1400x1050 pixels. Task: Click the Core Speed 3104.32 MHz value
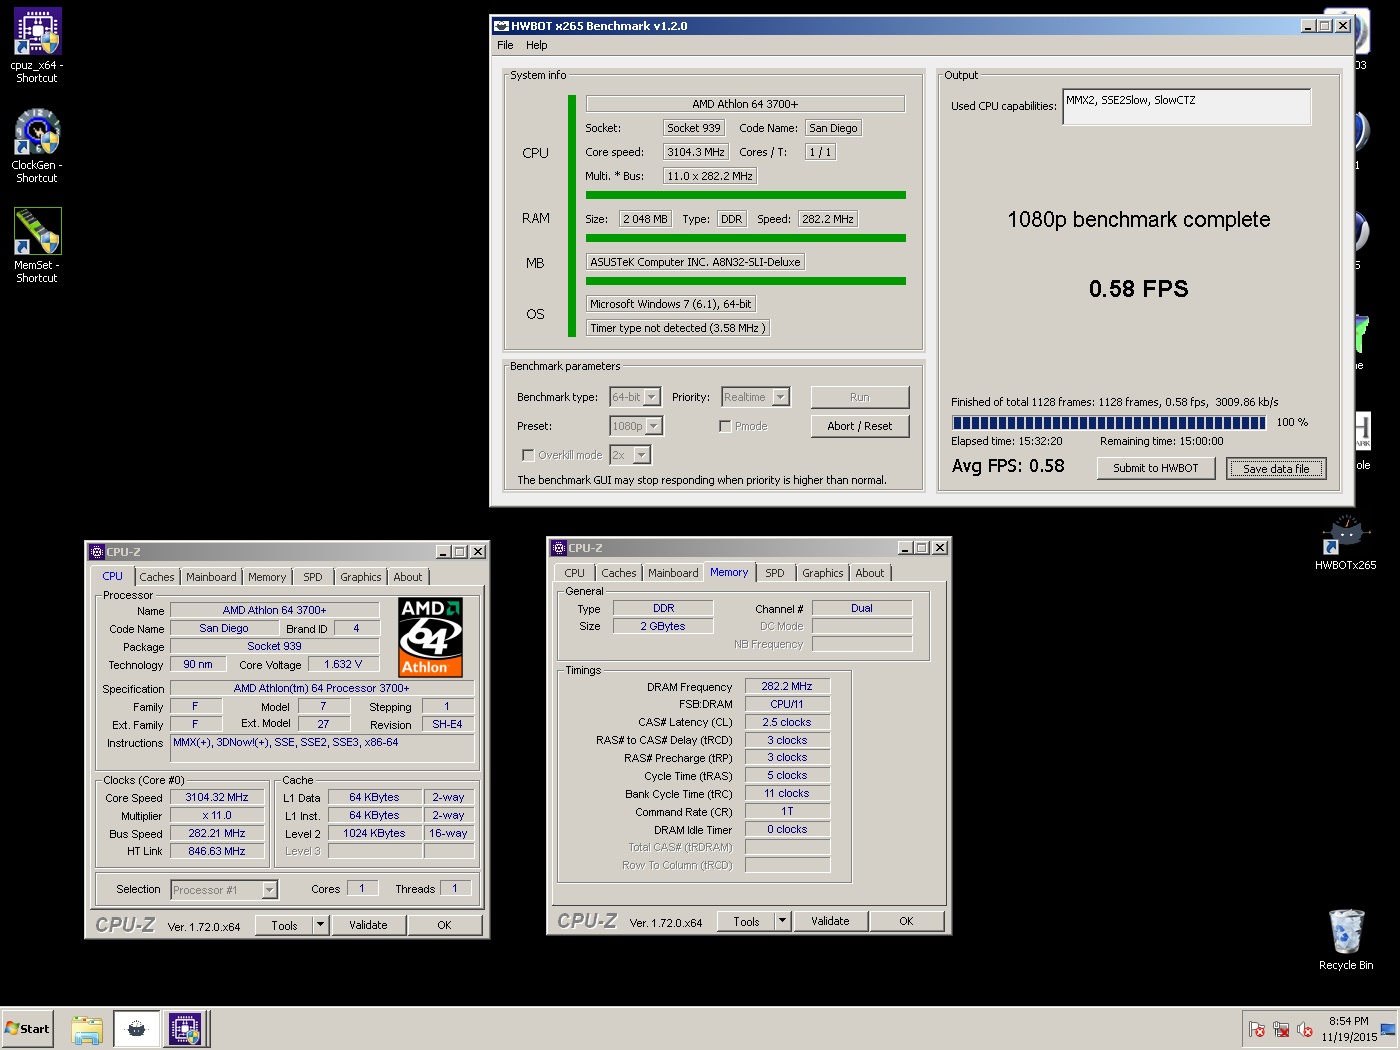pyautogui.click(x=217, y=797)
